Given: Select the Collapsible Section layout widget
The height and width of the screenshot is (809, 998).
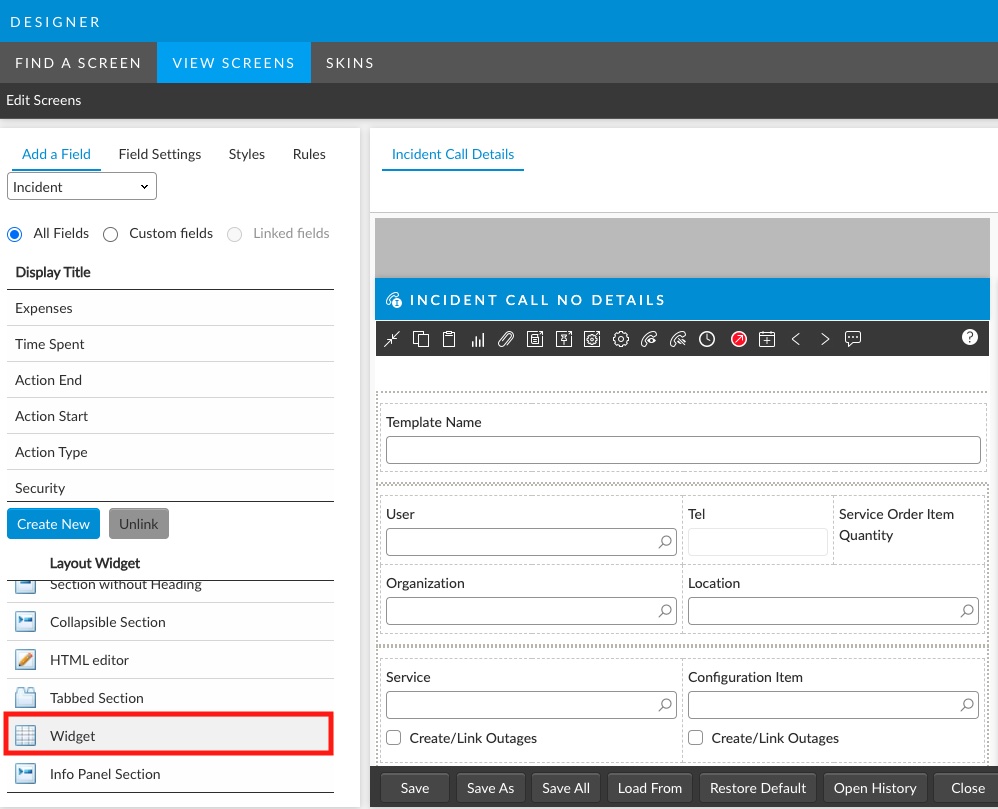Looking at the screenshot, I should pyautogui.click(x=108, y=622).
